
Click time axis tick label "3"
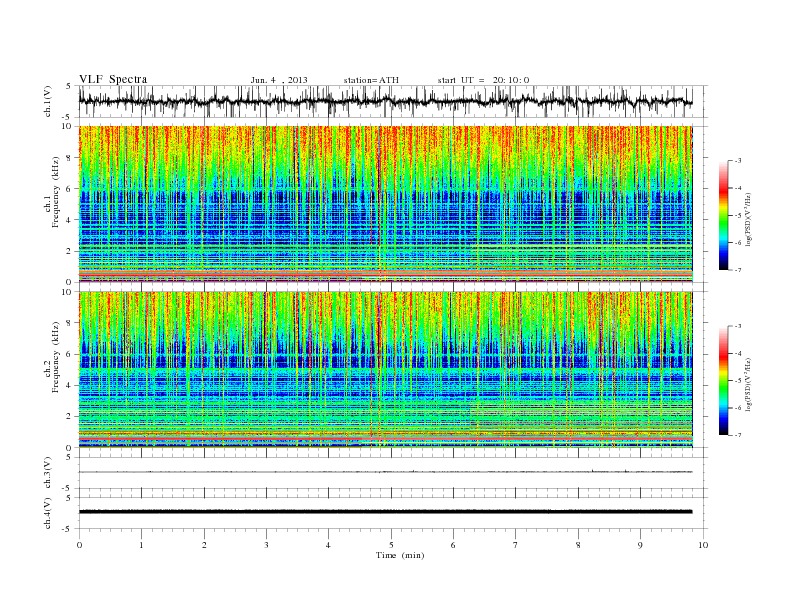point(266,545)
